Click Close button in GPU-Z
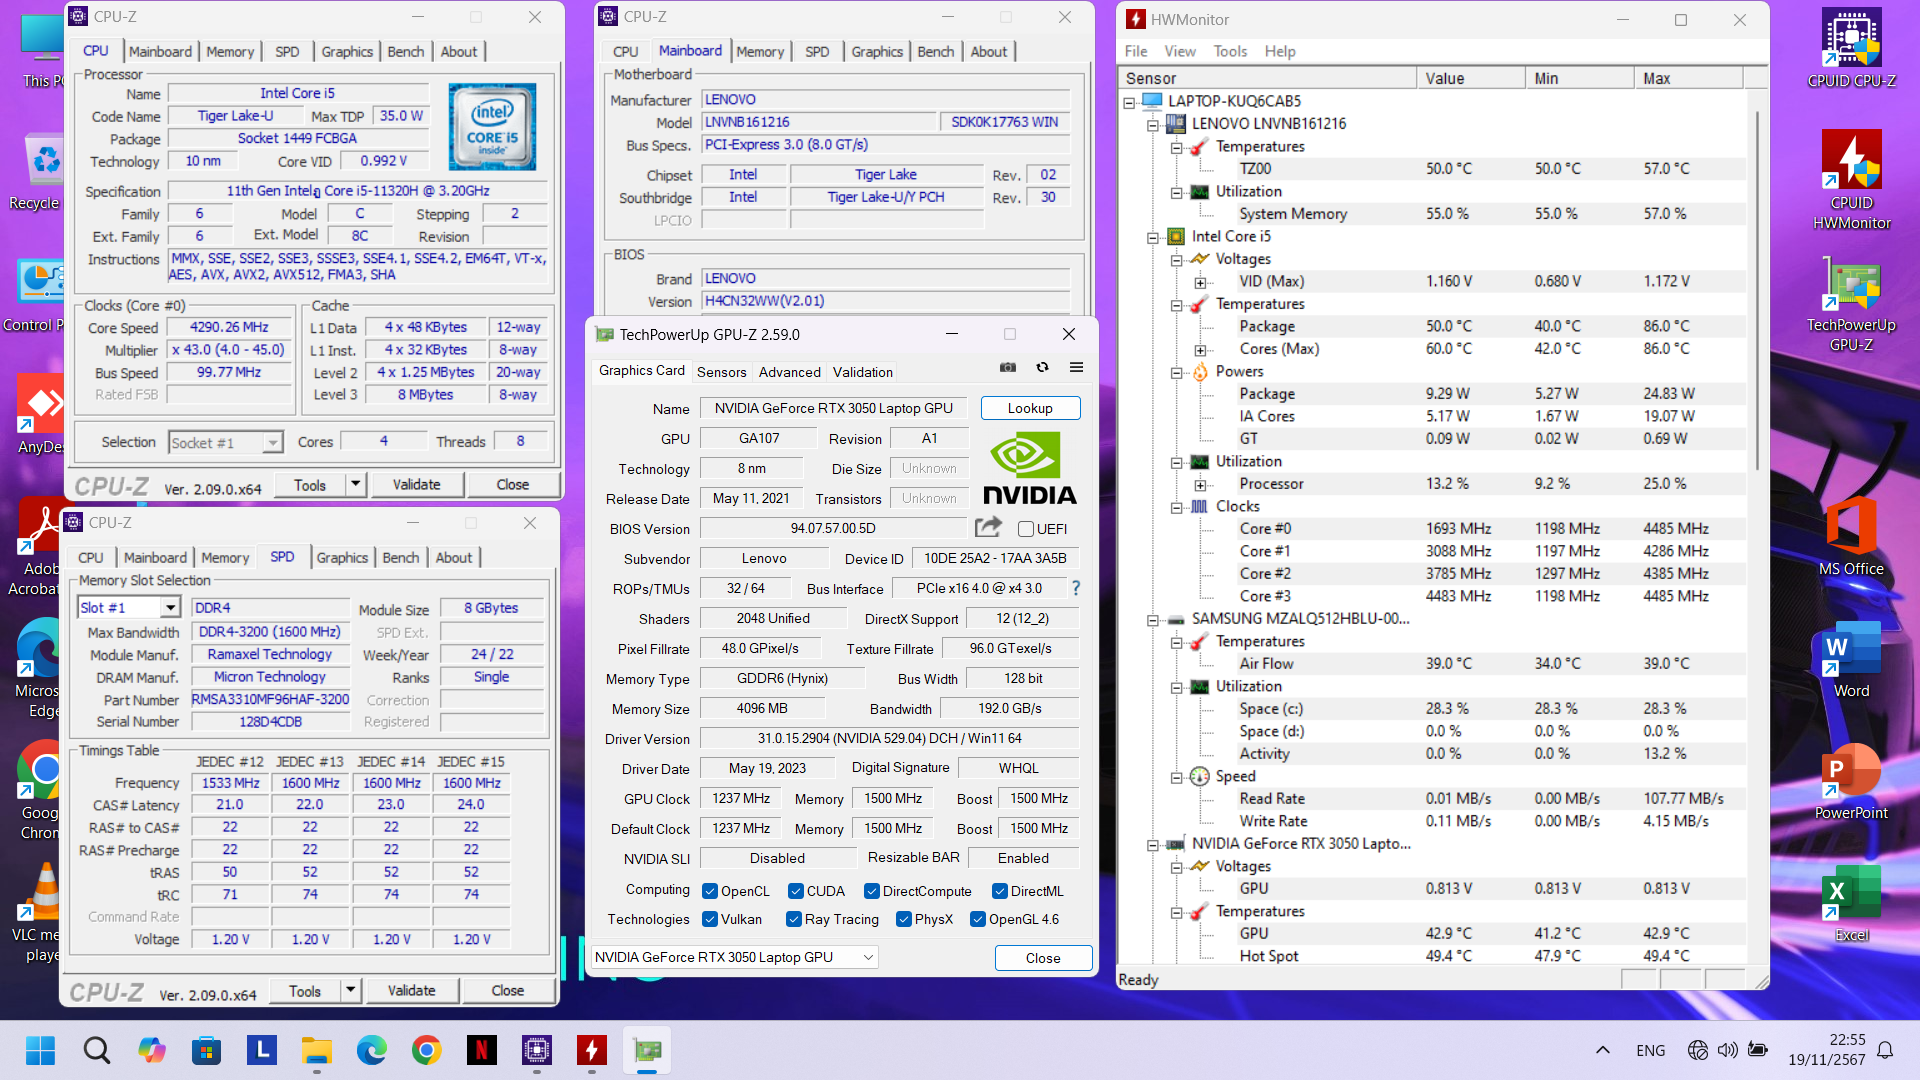1920x1080 pixels. coord(1043,957)
